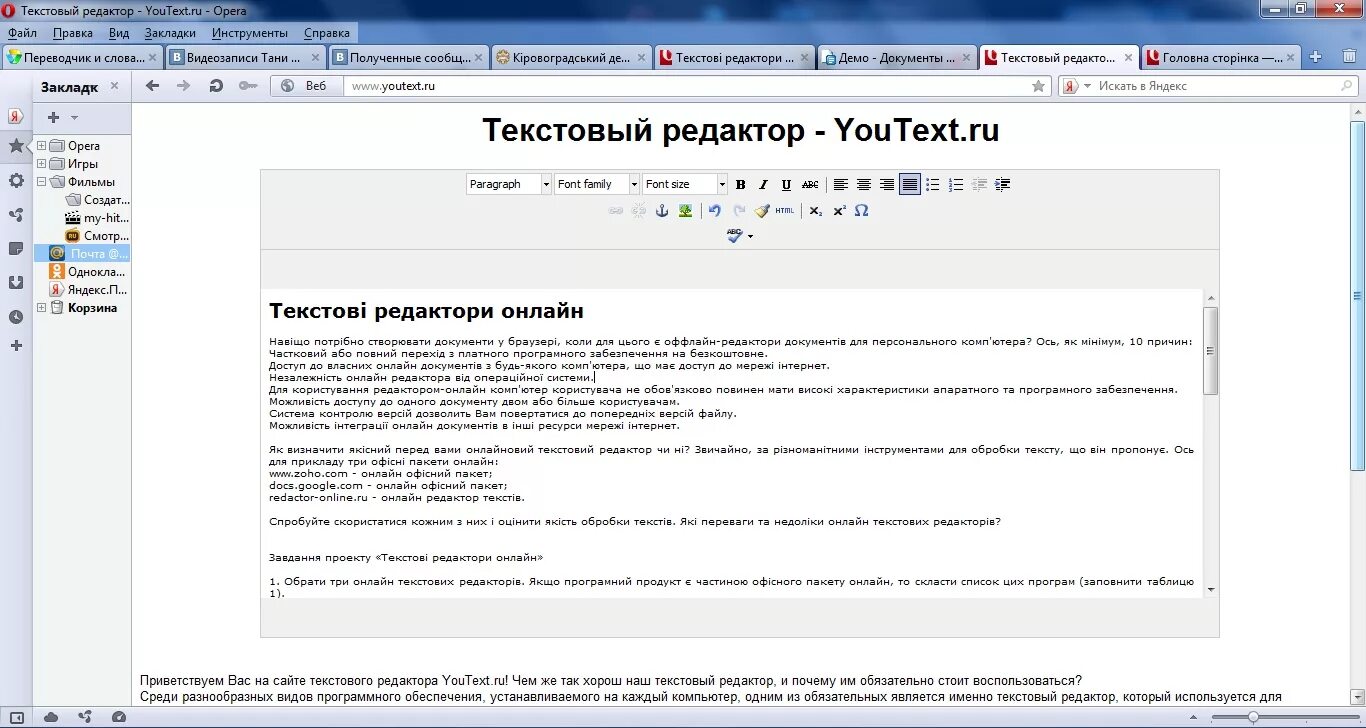Redo edit in editor toolbar
Screen dimensions: 1366x728
739,210
